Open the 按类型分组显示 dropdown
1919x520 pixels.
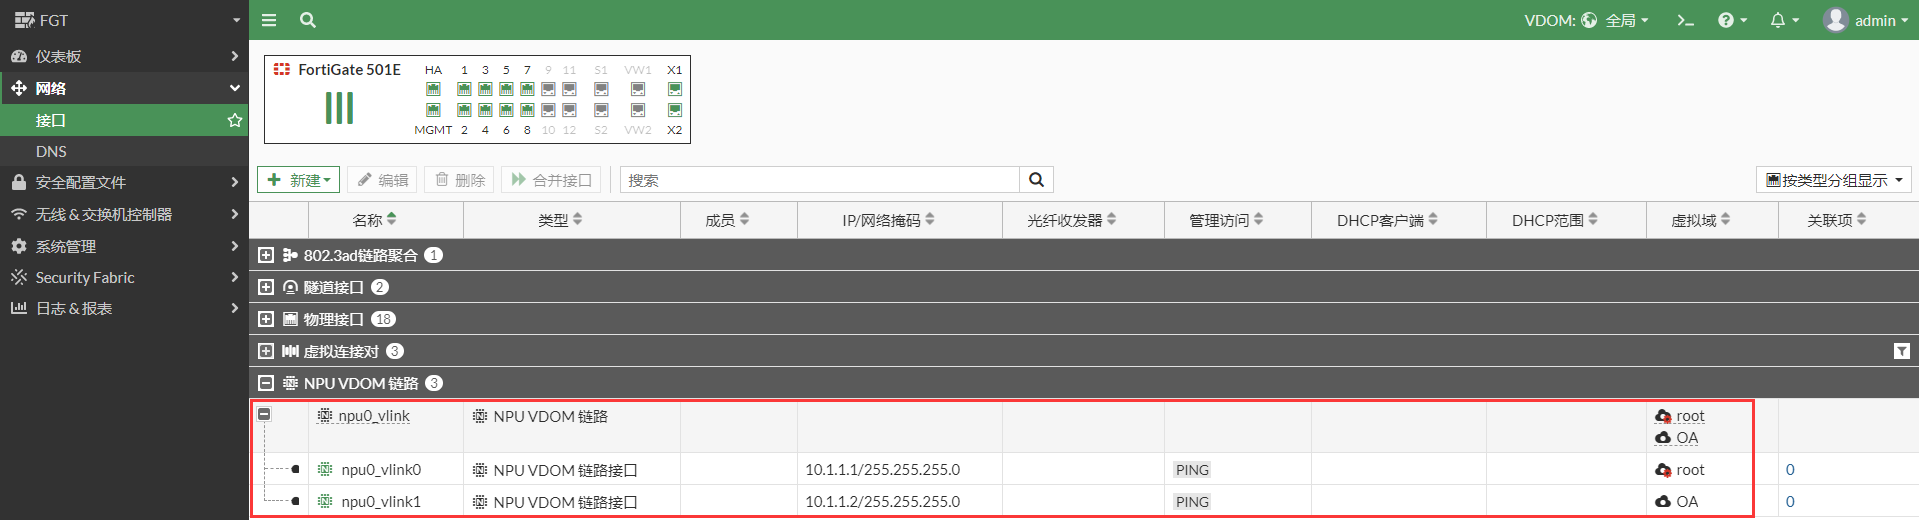pos(1833,180)
